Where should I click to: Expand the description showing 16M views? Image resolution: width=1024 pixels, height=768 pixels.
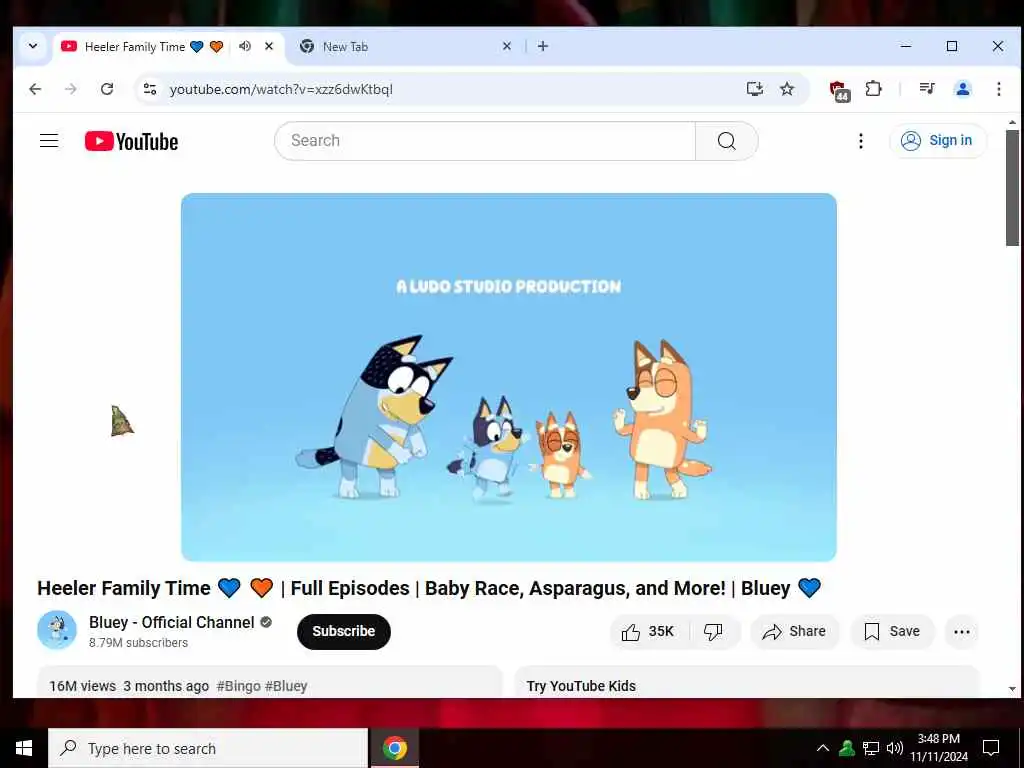coord(270,683)
